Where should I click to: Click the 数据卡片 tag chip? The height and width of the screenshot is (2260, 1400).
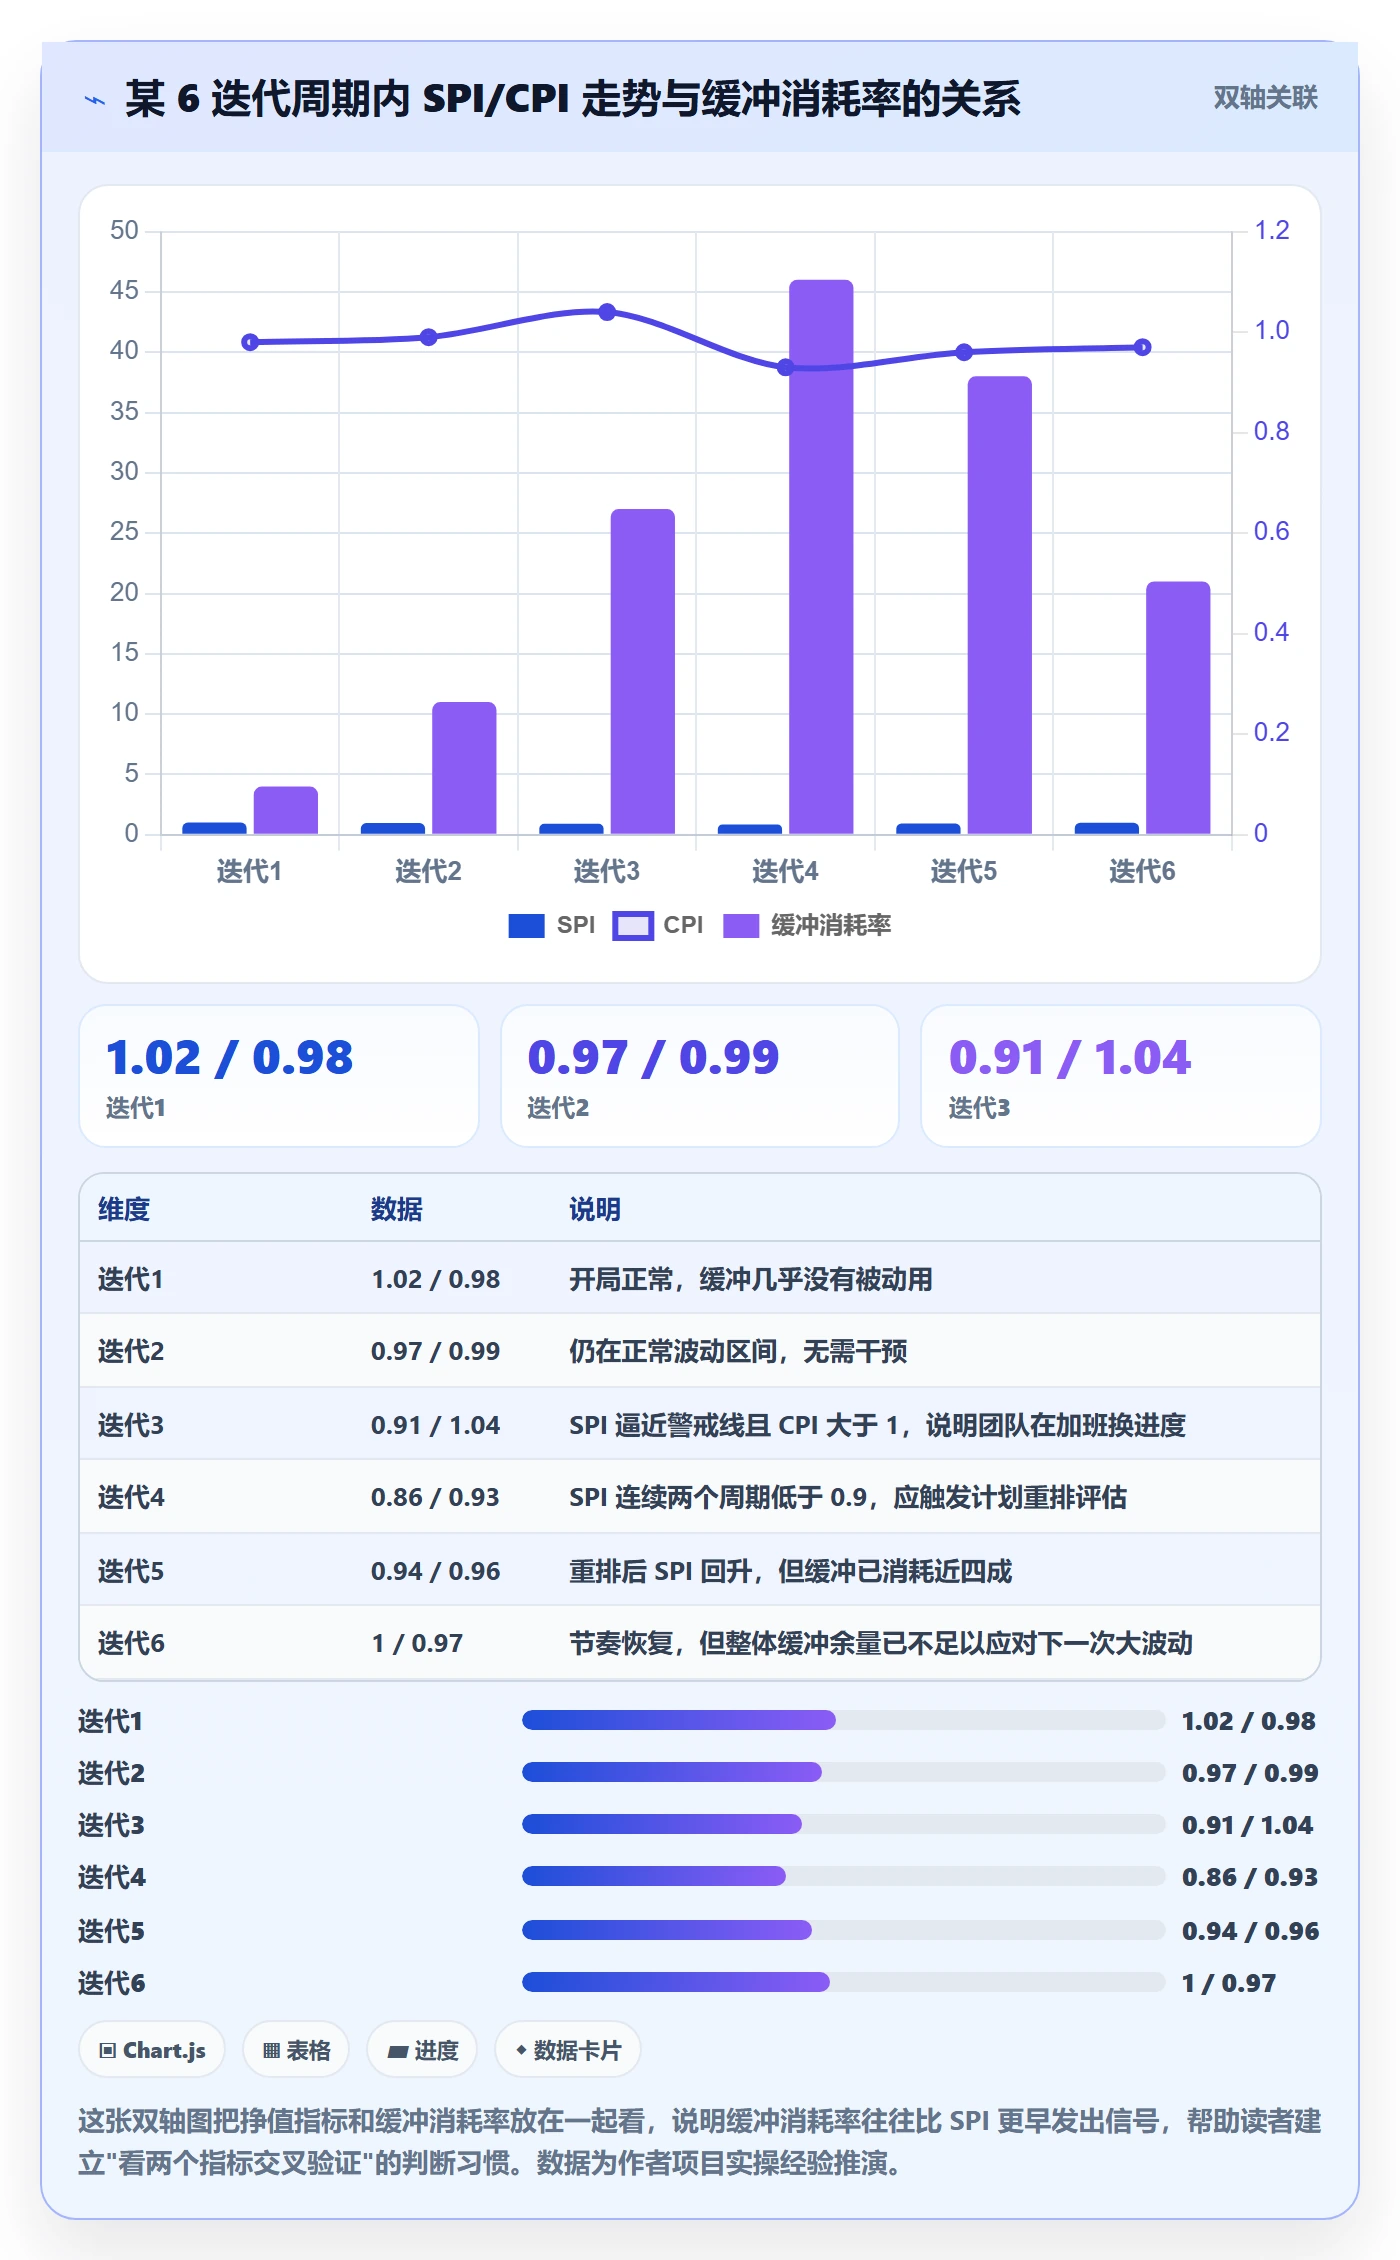(568, 2050)
